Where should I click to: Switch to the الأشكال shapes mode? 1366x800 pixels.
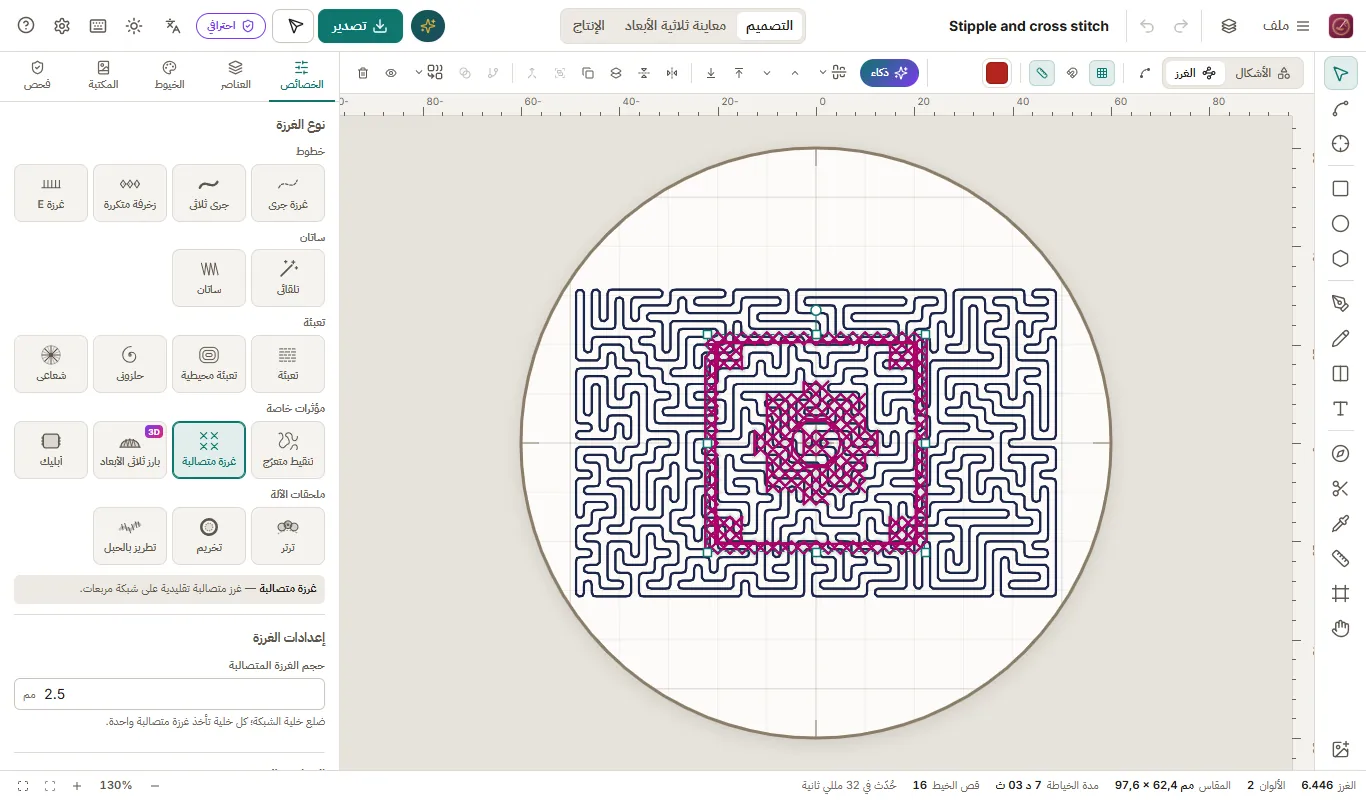1263,73
